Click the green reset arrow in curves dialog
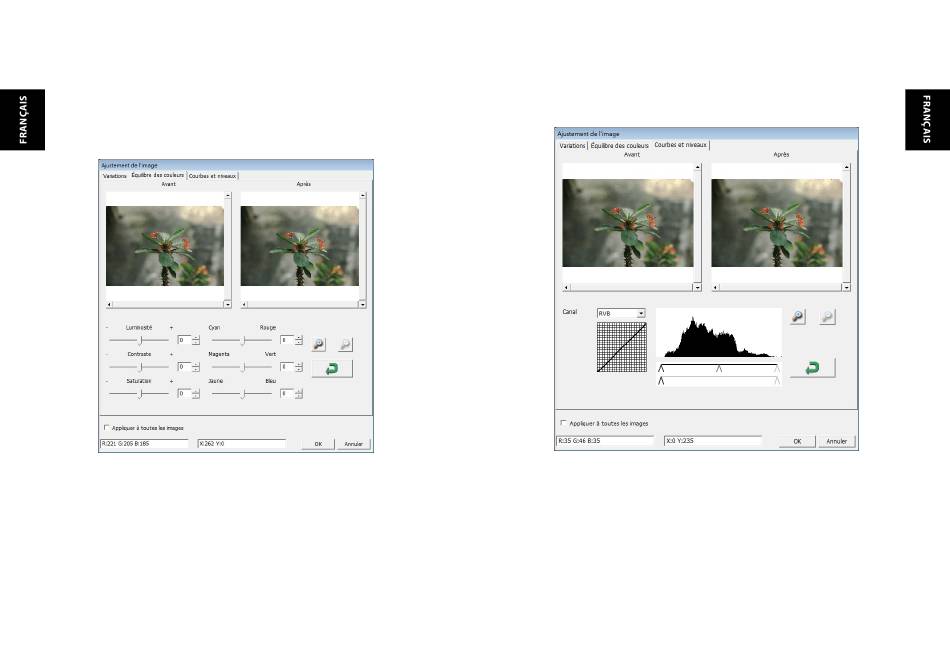The width and height of the screenshot is (950, 669). (812, 367)
